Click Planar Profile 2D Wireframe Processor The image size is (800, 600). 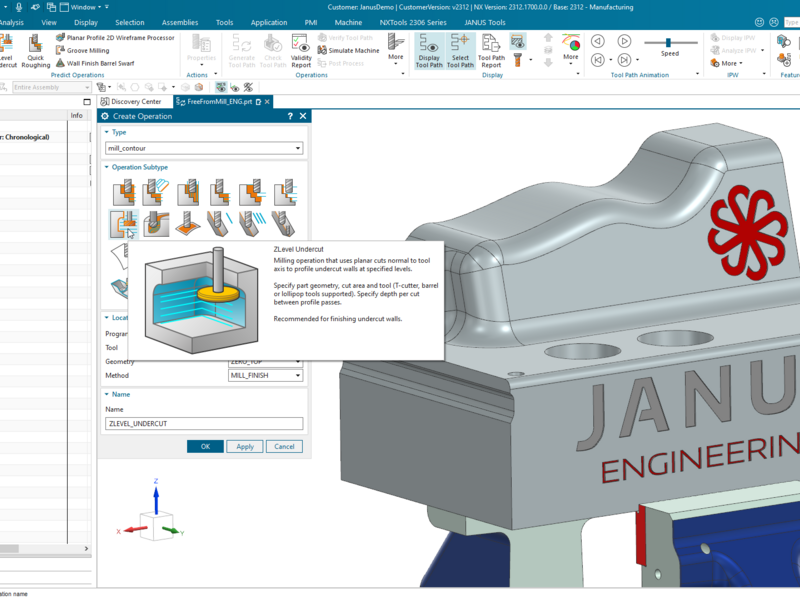pos(115,37)
